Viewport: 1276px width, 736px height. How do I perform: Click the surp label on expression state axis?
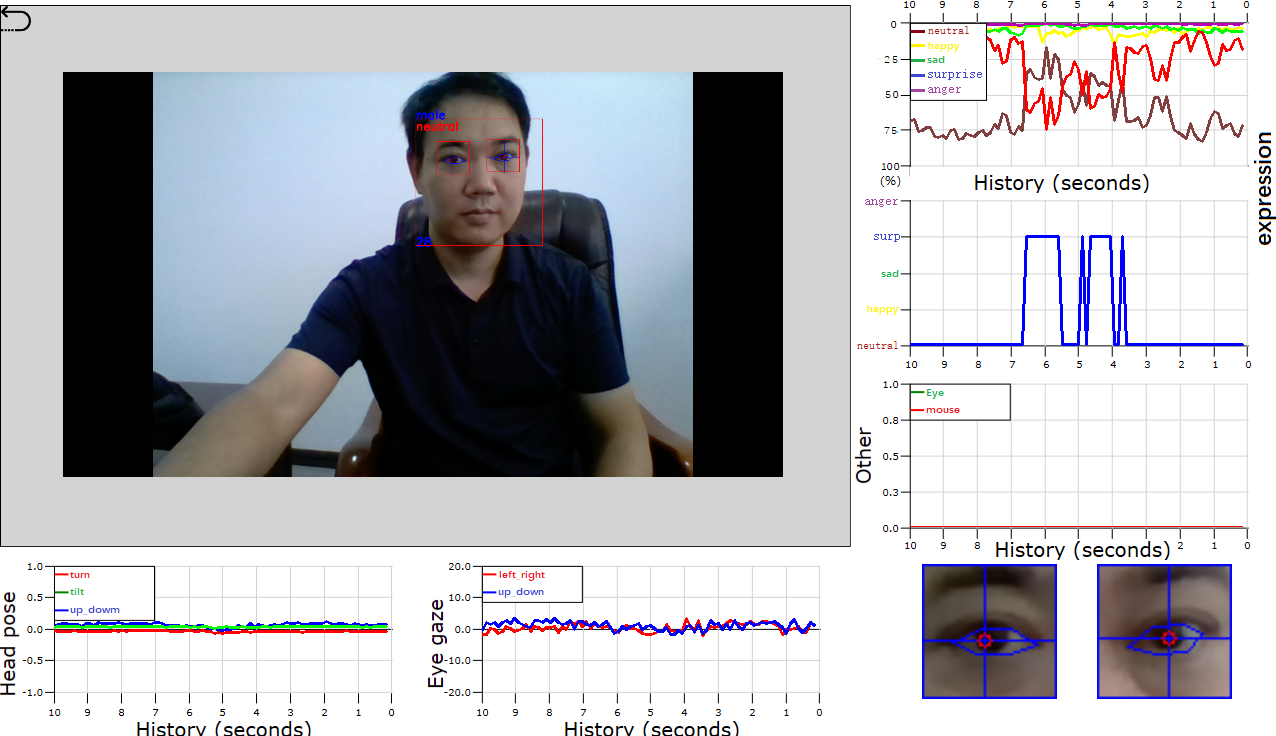point(885,237)
